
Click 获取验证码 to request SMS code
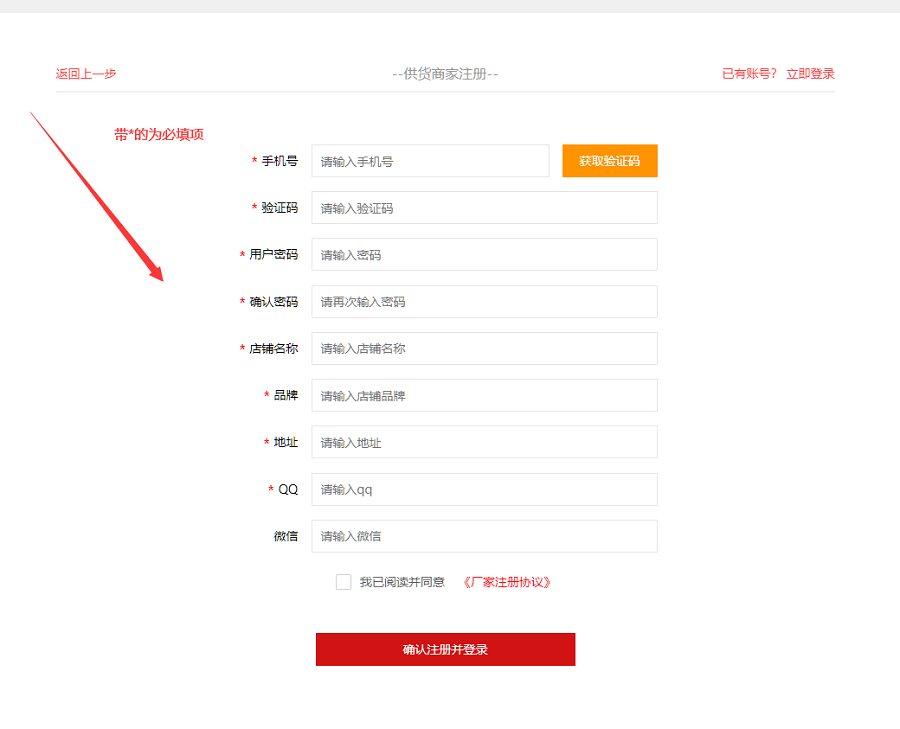click(x=609, y=160)
